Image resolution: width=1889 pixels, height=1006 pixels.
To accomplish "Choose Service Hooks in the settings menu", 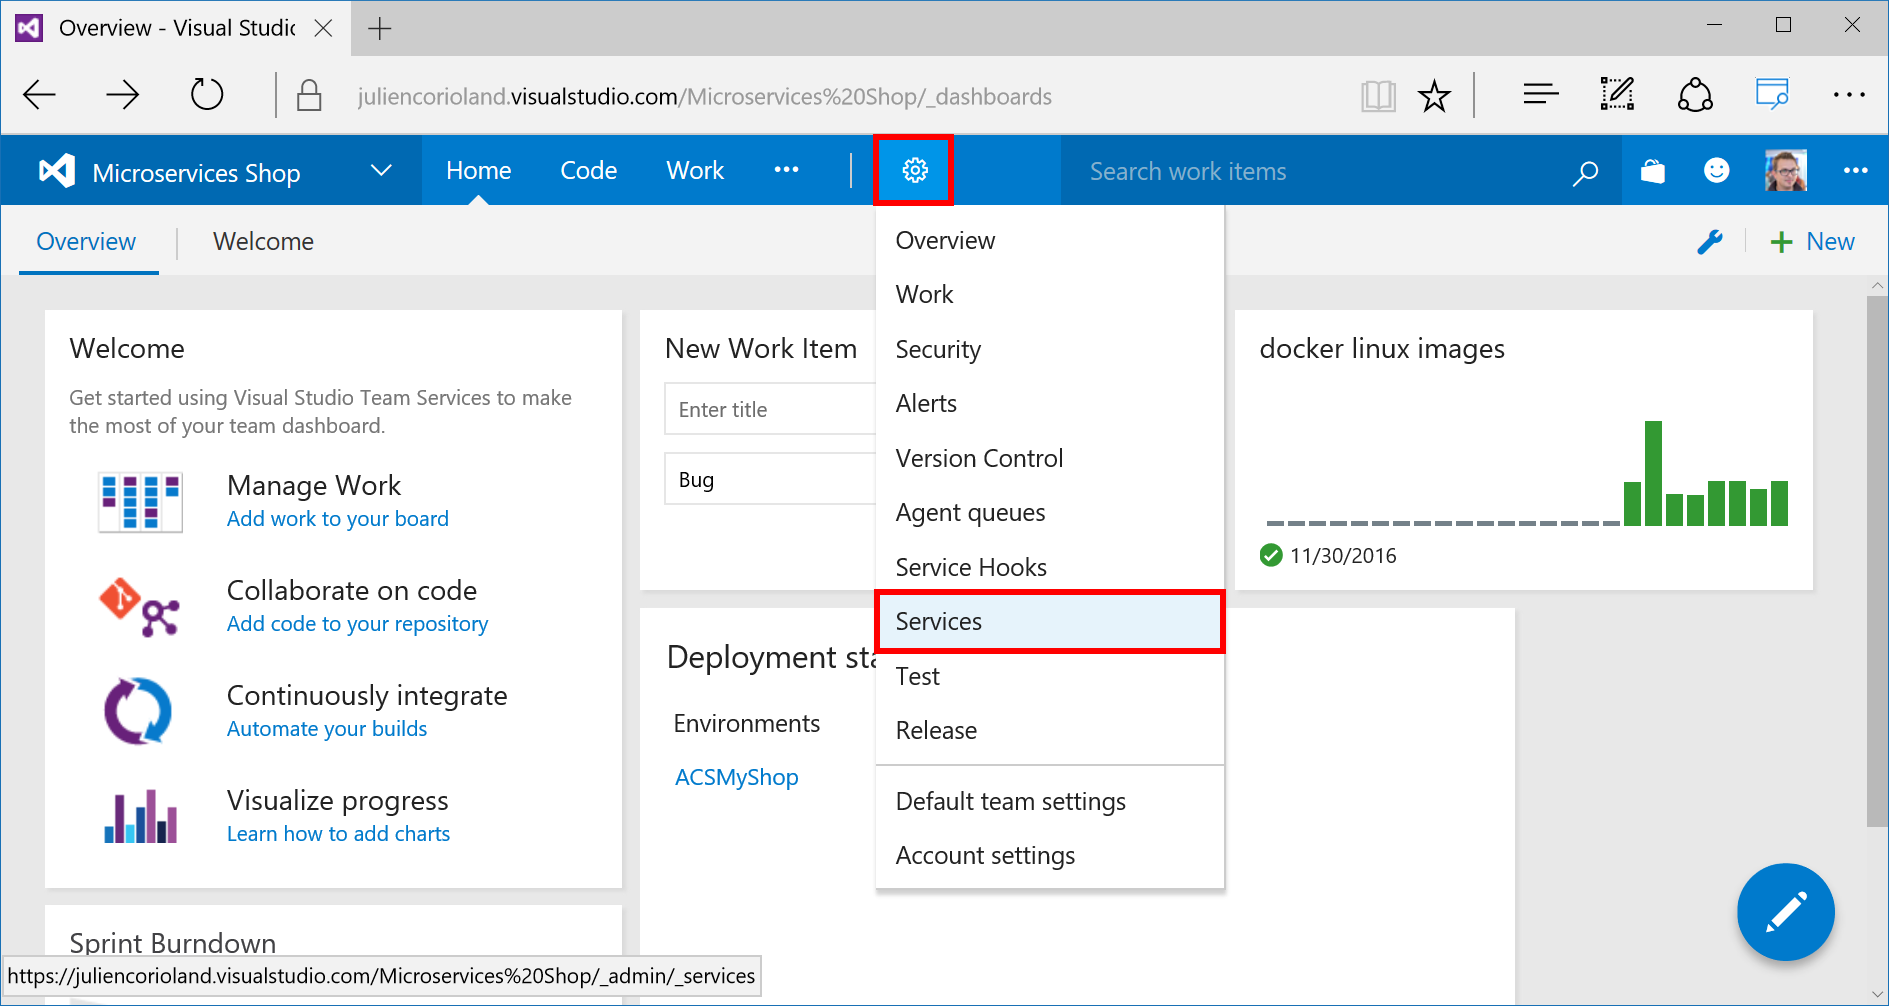I will 1050,567.
